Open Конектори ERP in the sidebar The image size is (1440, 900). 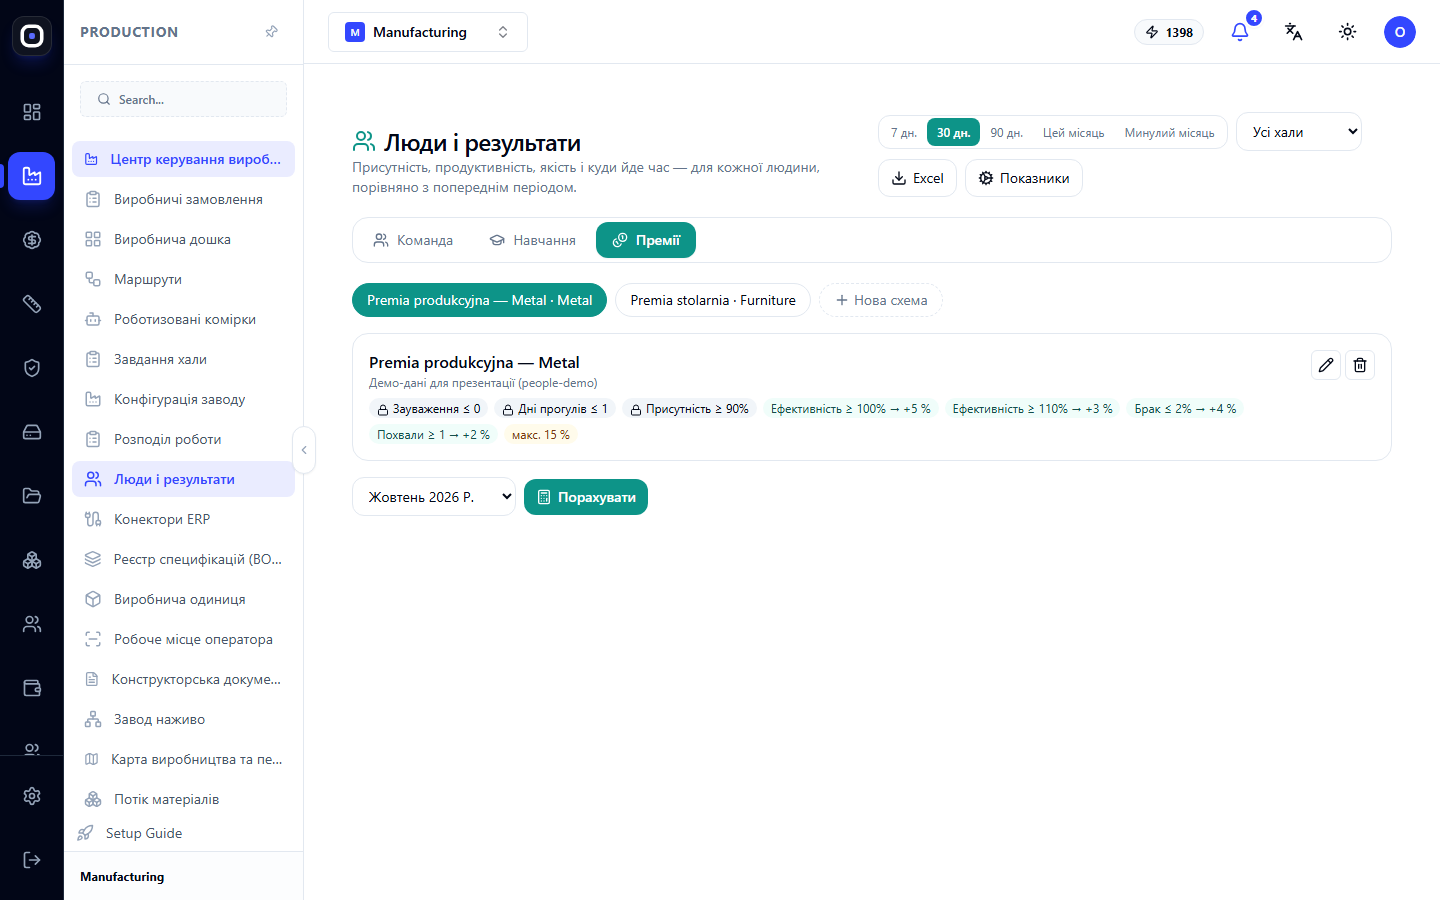coord(184,519)
